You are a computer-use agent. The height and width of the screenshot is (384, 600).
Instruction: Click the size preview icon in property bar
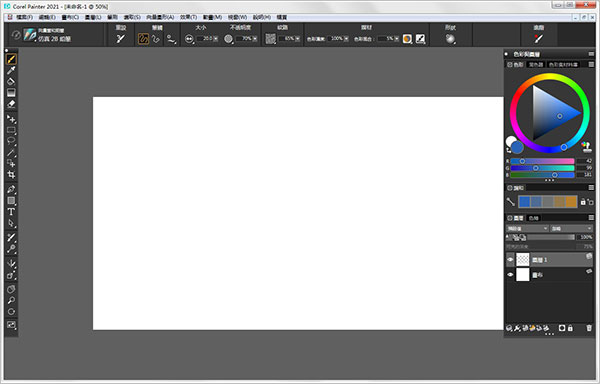click(189, 39)
